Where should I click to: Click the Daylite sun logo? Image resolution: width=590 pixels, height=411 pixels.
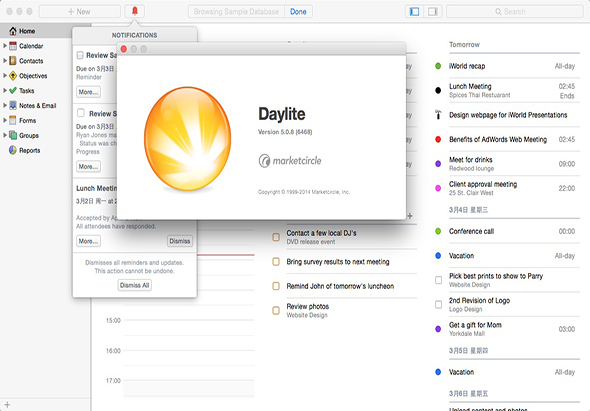[x=187, y=139]
